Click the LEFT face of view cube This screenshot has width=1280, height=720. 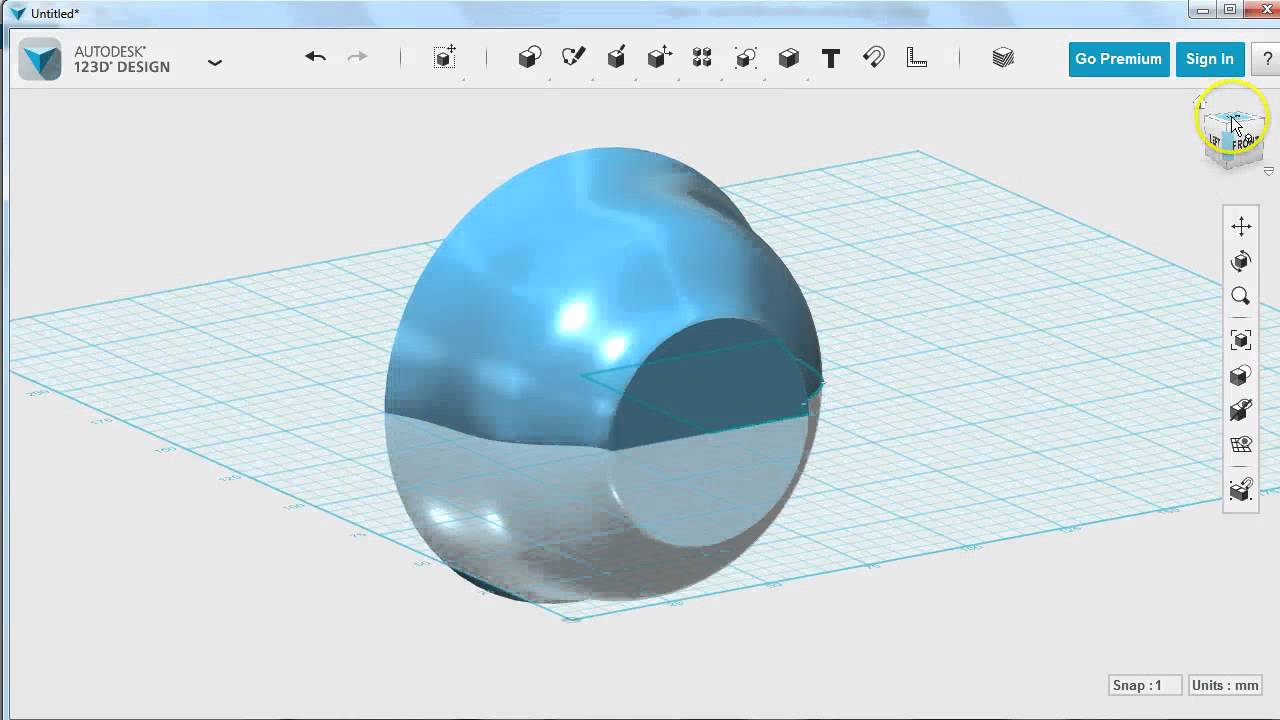(1216, 141)
